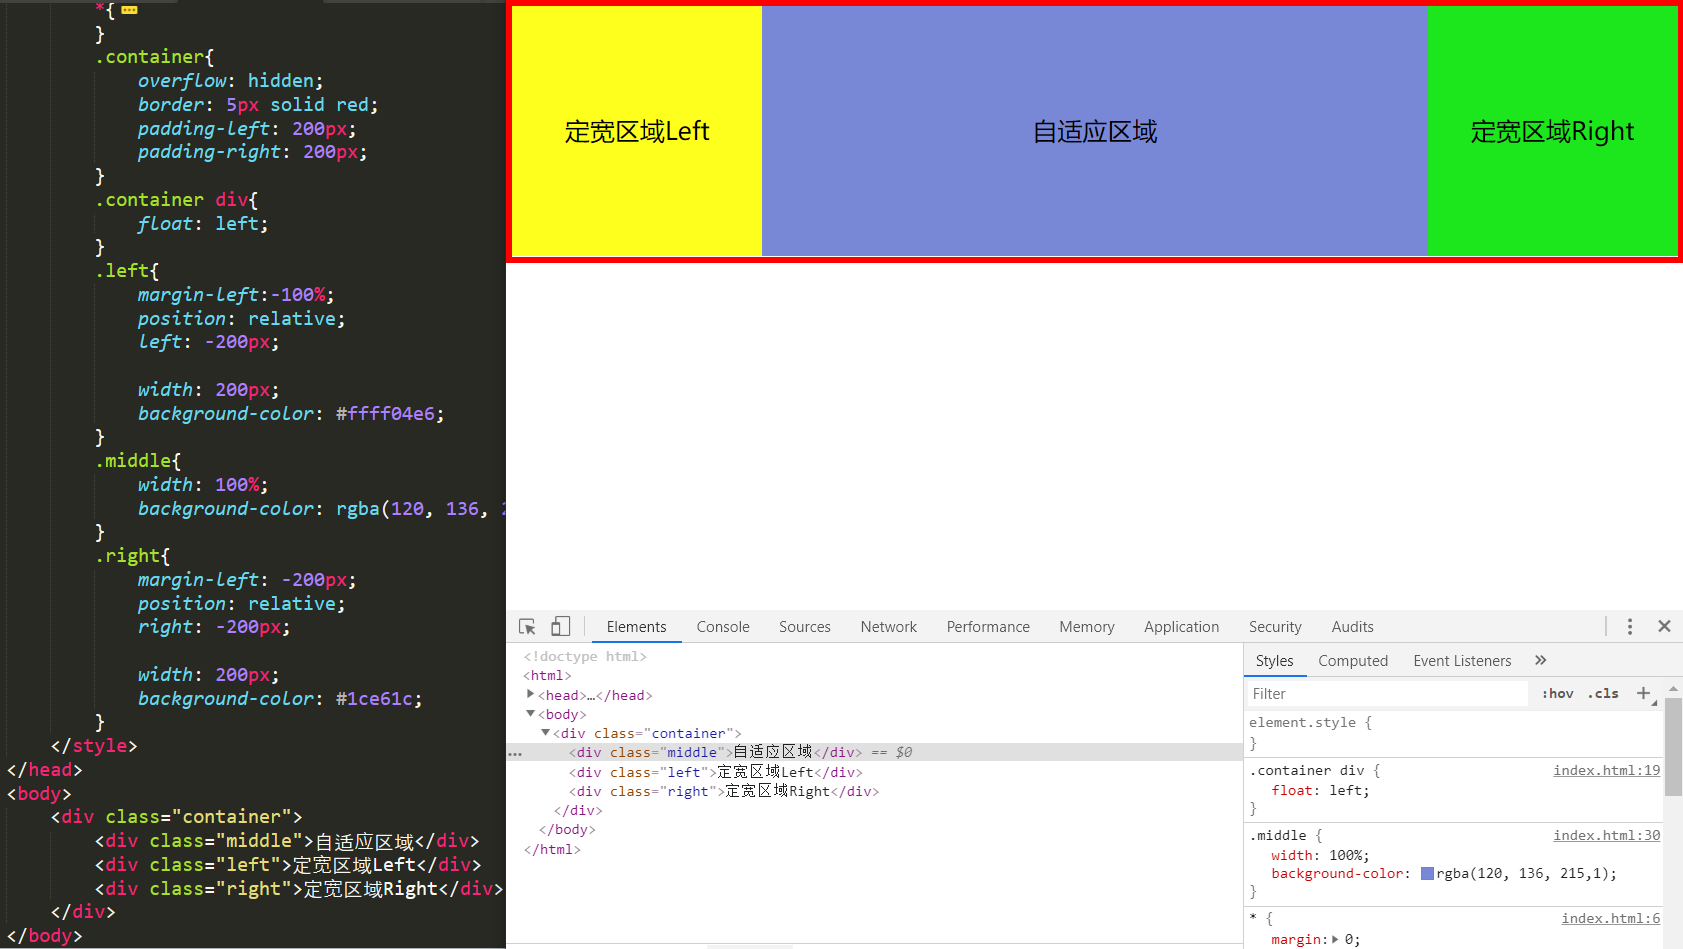Collapse the container div in DOM tree
The width and height of the screenshot is (1683, 949).
(545, 733)
